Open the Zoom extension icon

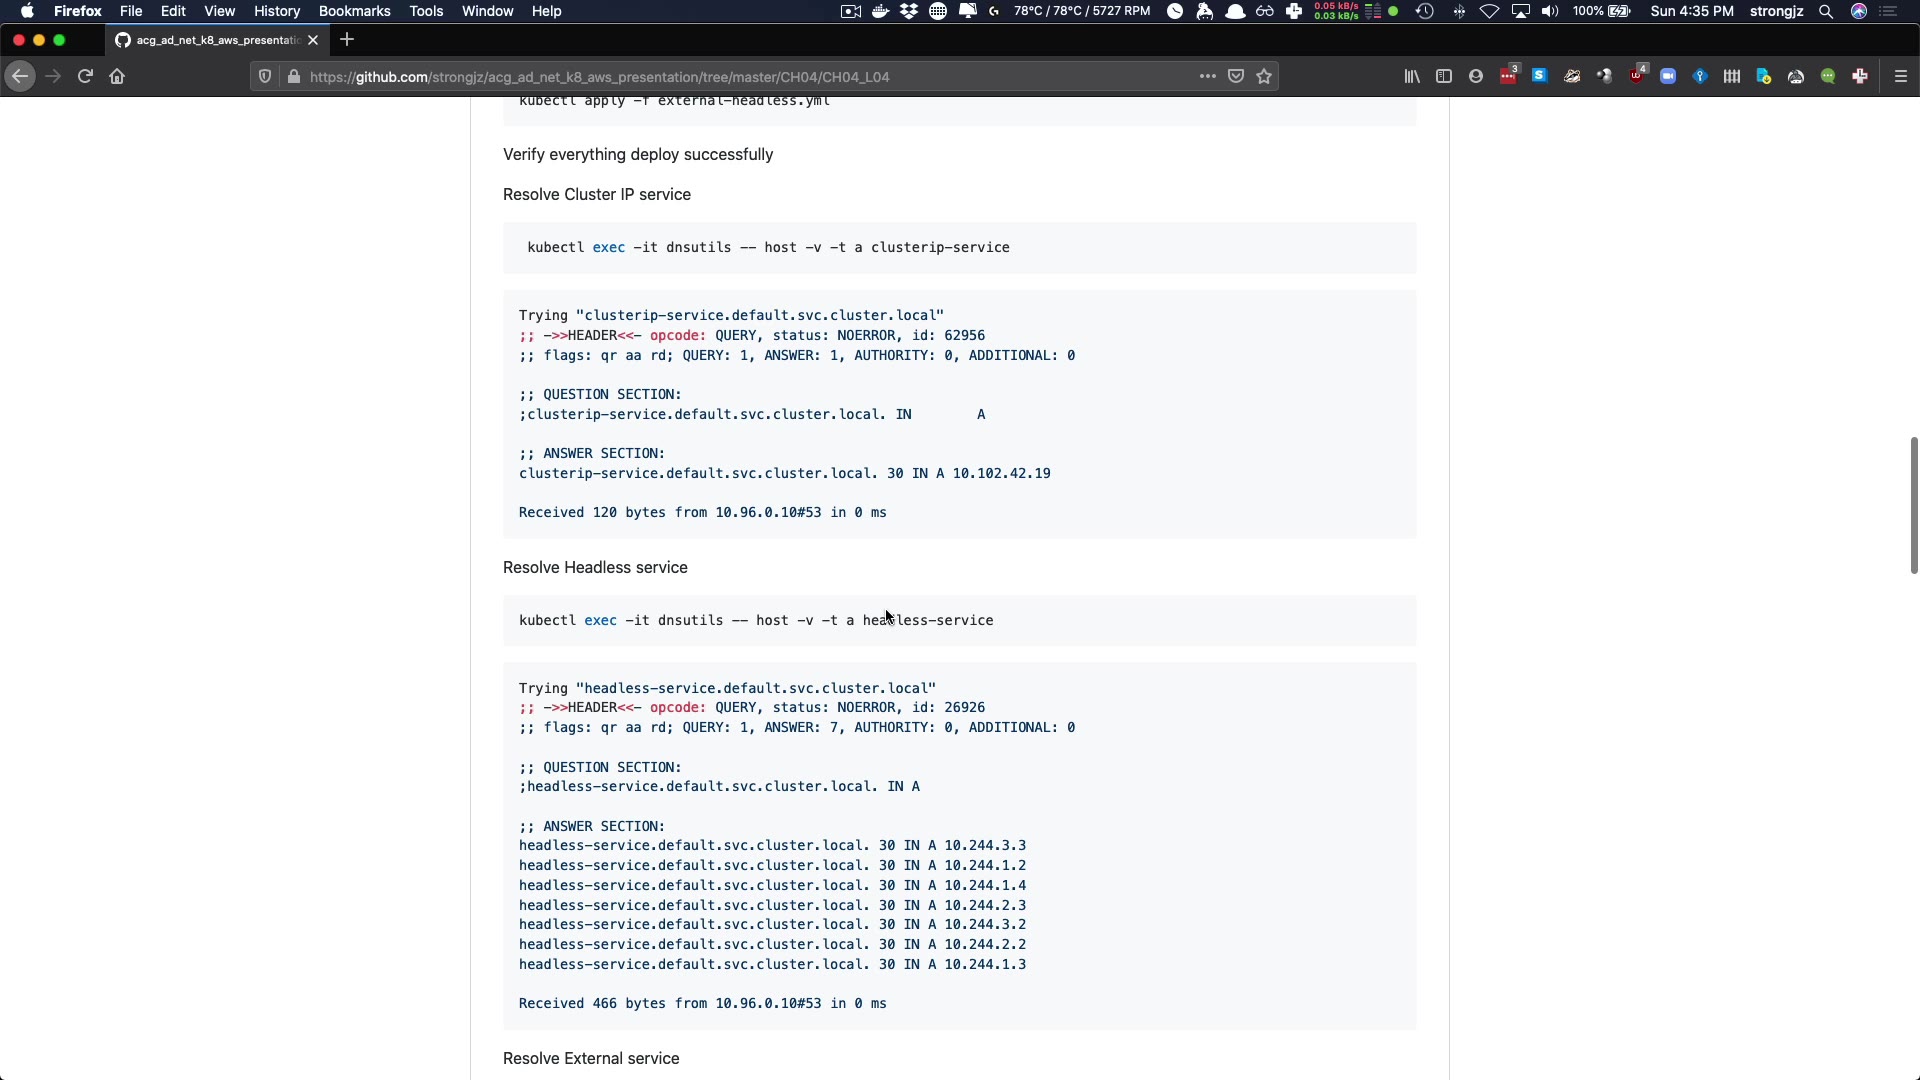[1668, 76]
